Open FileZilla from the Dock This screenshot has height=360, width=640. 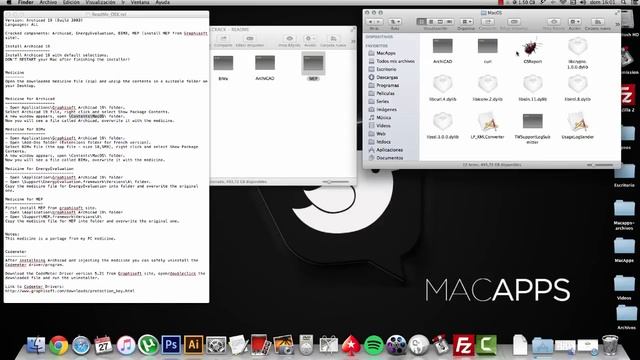pyautogui.click(x=463, y=345)
